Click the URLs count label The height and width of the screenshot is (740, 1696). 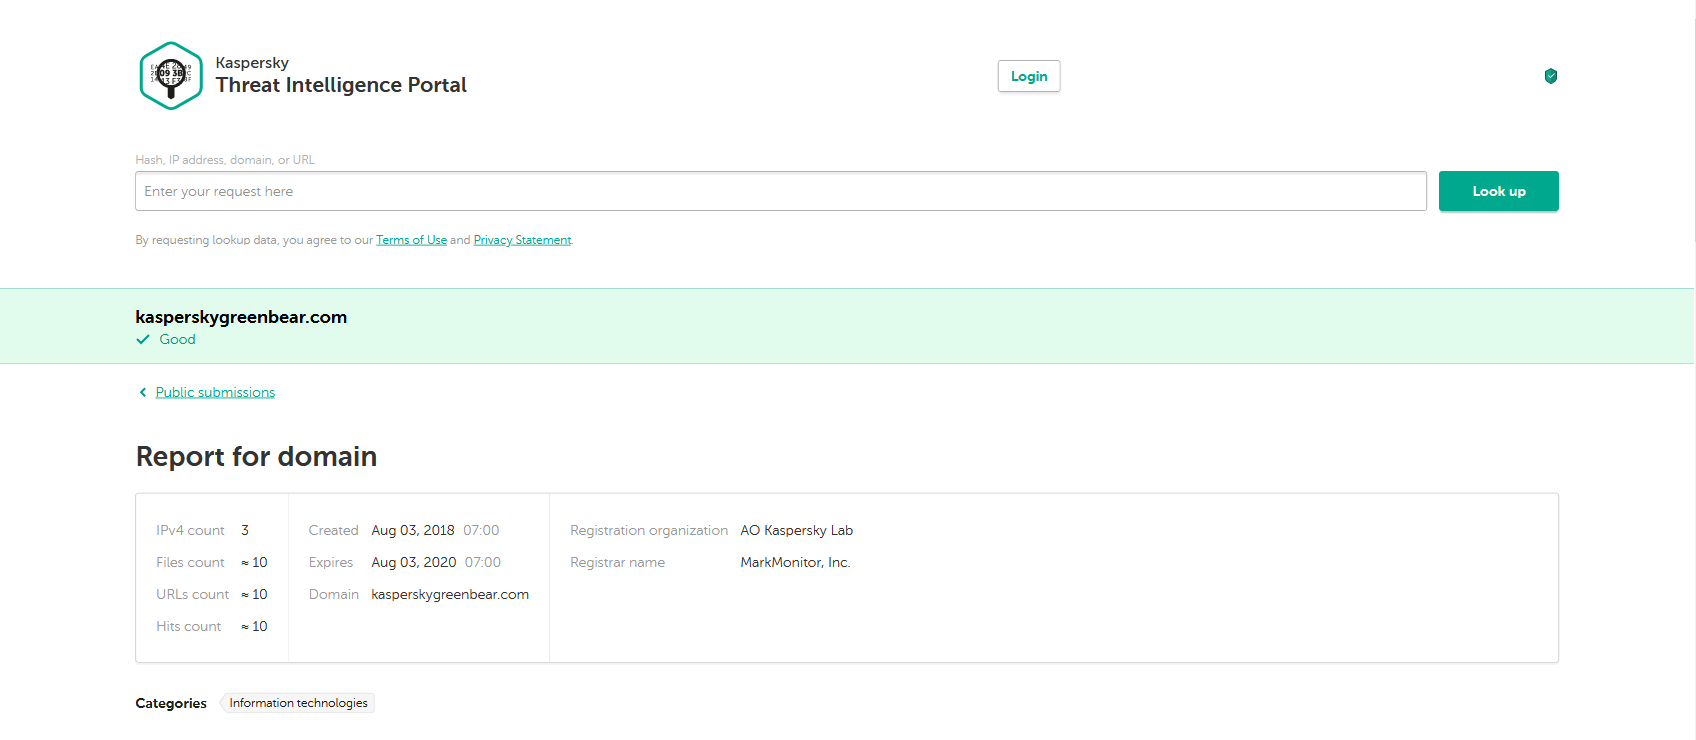point(192,594)
